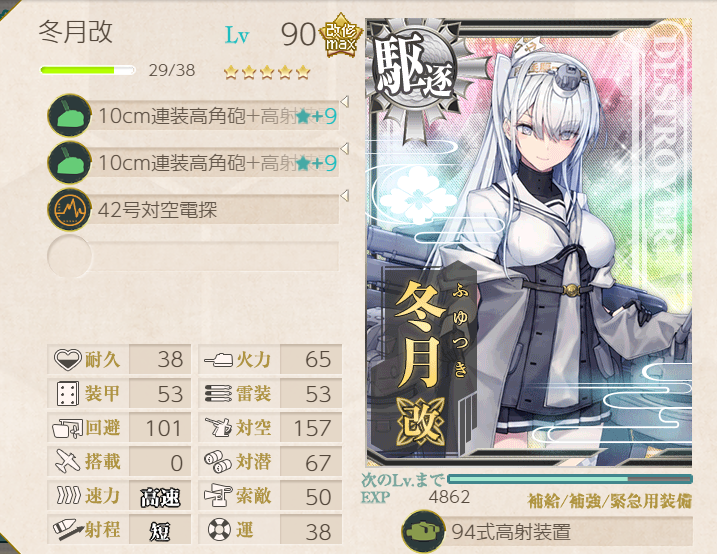Expand arrow beside first equipment slot

pos(345,101)
